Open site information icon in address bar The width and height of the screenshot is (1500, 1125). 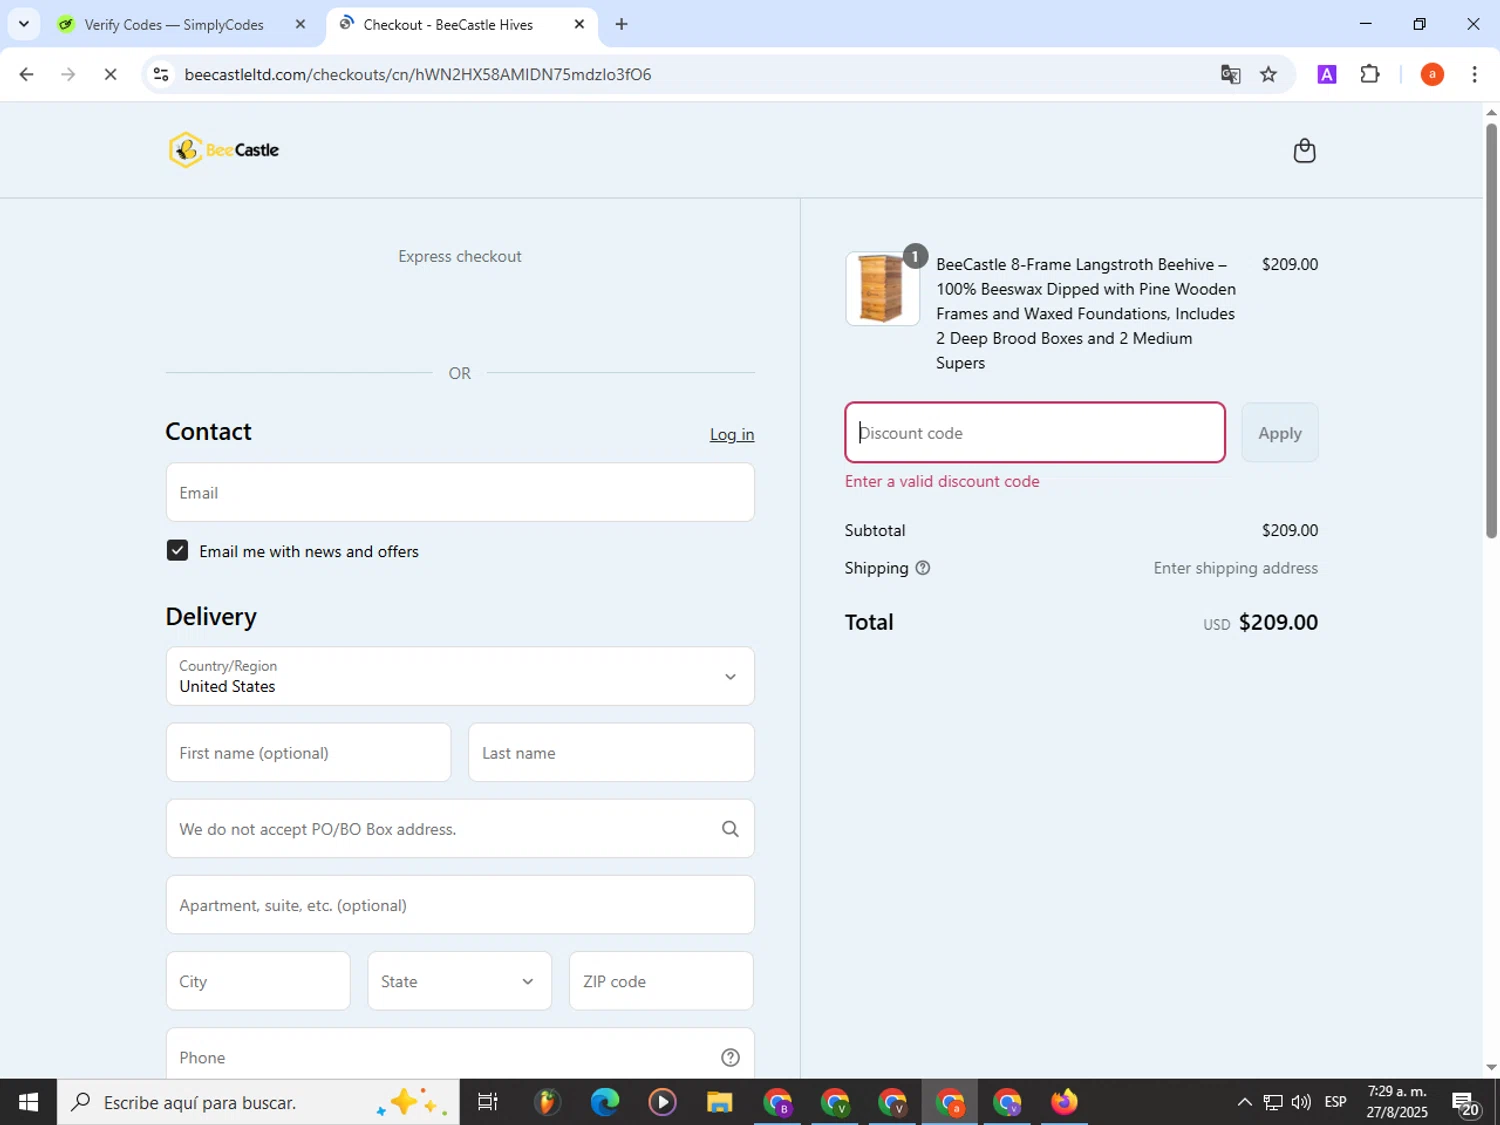(161, 74)
